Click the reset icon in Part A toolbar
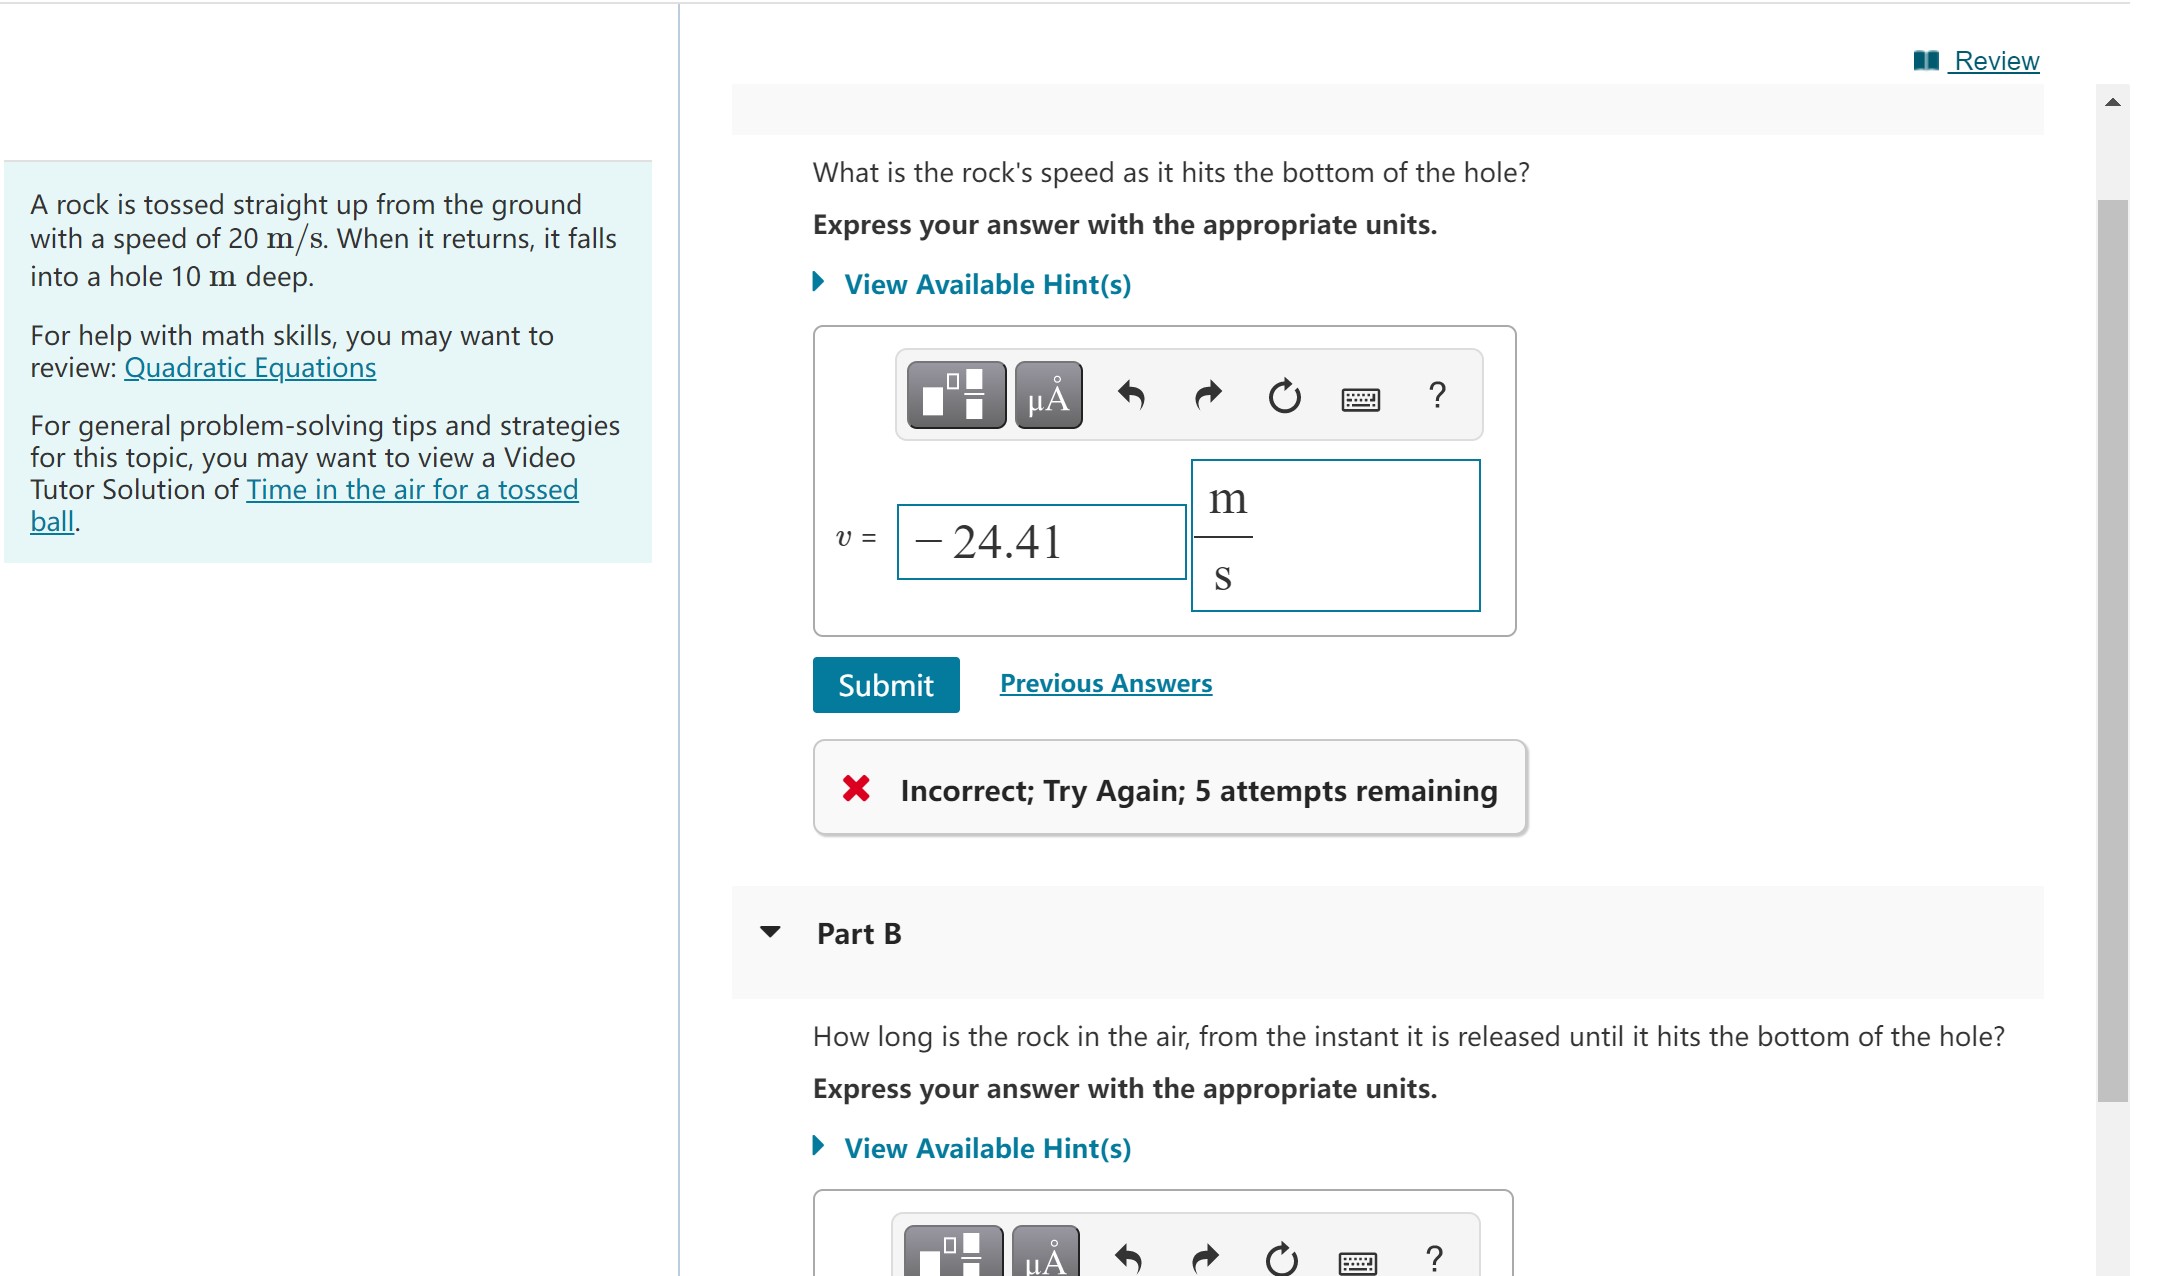Viewport: 2164px width, 1276px height. [1284, 396]
